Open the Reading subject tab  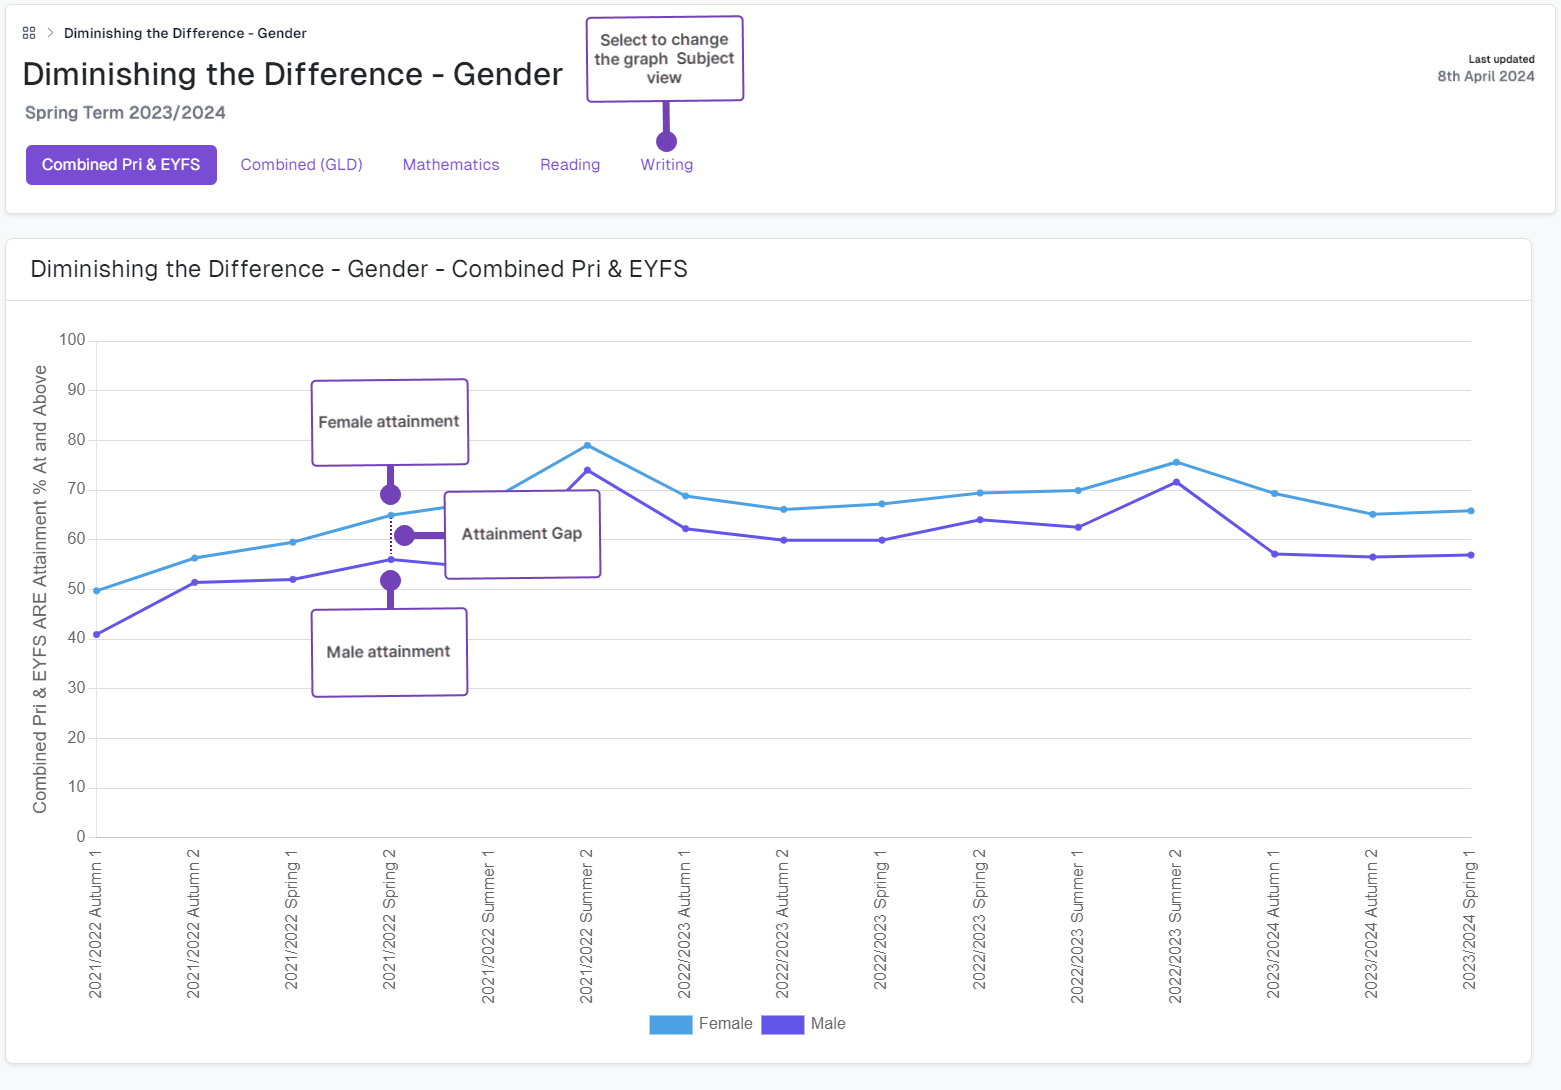(x=570, y=165)
